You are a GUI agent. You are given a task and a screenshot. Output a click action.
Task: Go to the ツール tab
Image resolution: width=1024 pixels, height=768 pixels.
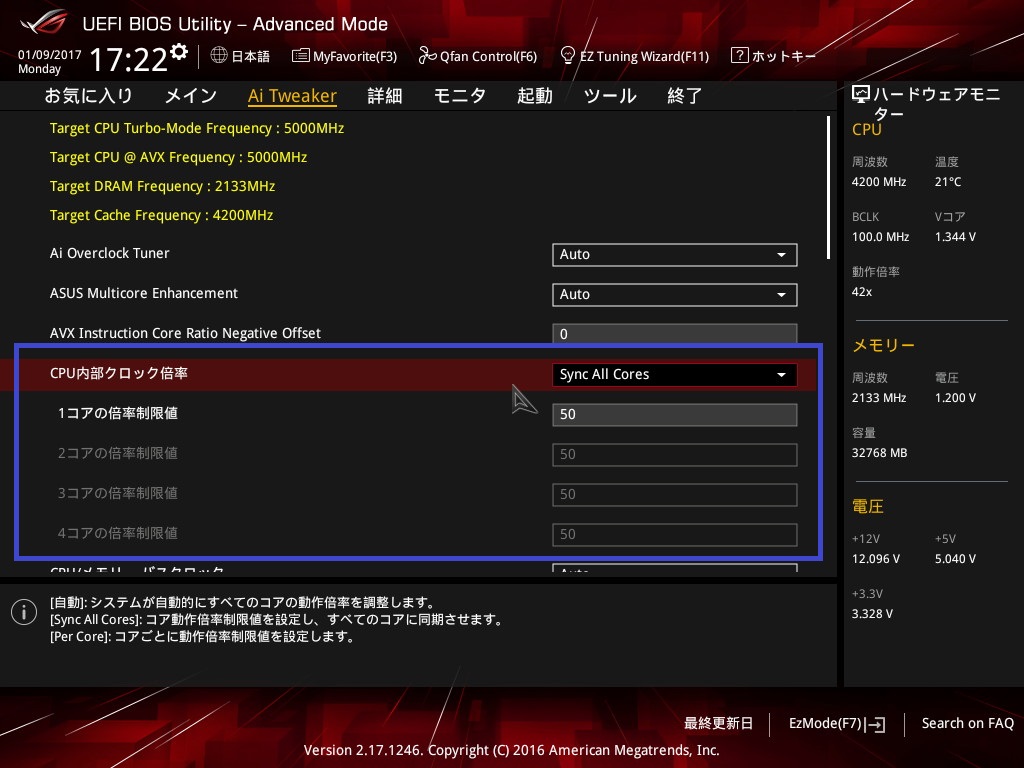pyautogui.click(x=610, y=96)
